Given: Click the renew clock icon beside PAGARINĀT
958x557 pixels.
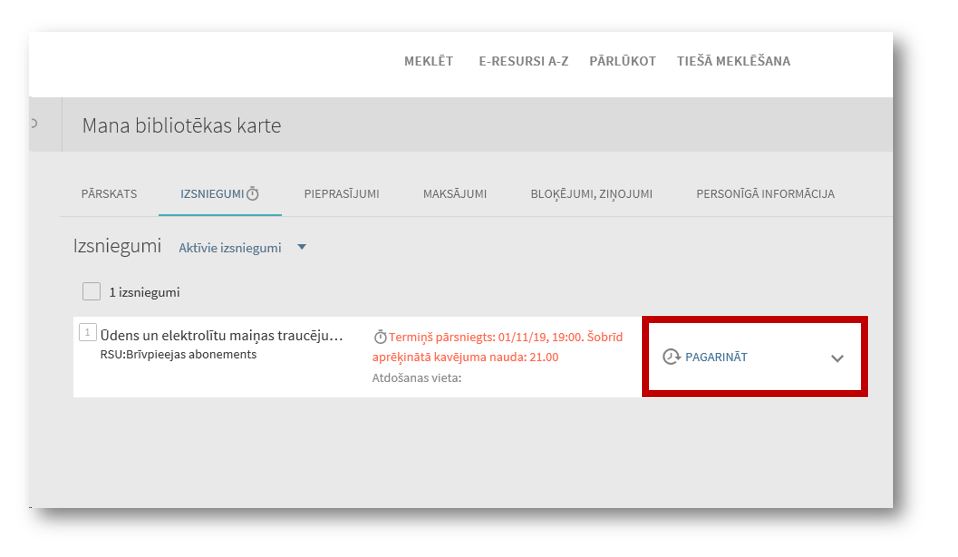Looking at the screenshot, I should tap(671, 357).
